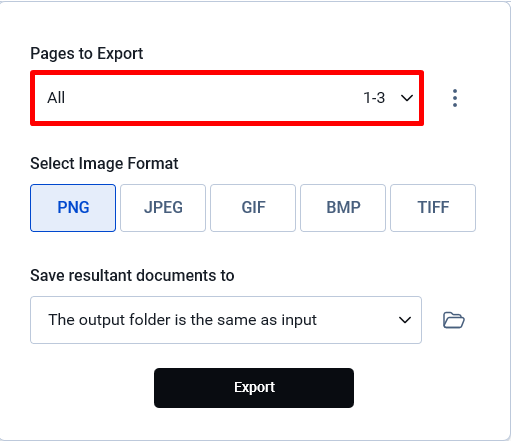The height and width of the screenshot is (441, 511).
Task: Choose GIF as the image format
Action: 253,208
